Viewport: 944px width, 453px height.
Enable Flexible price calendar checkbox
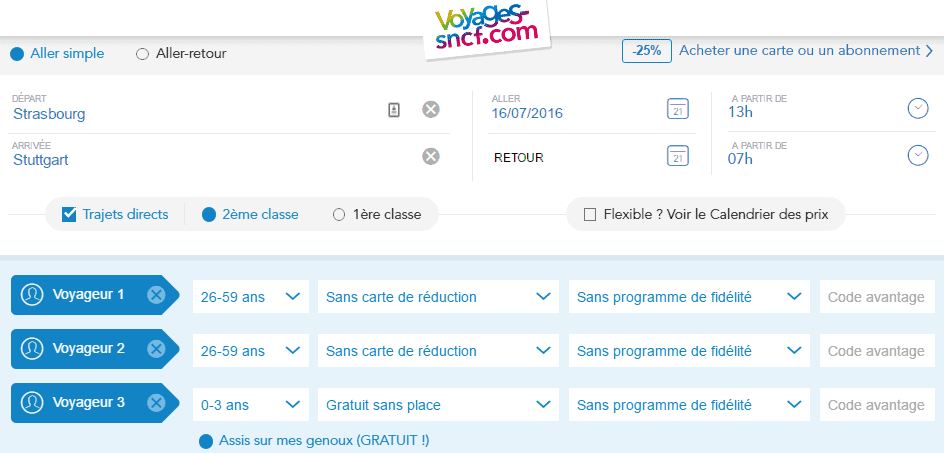pyautogui.click(x=590, y=214)
